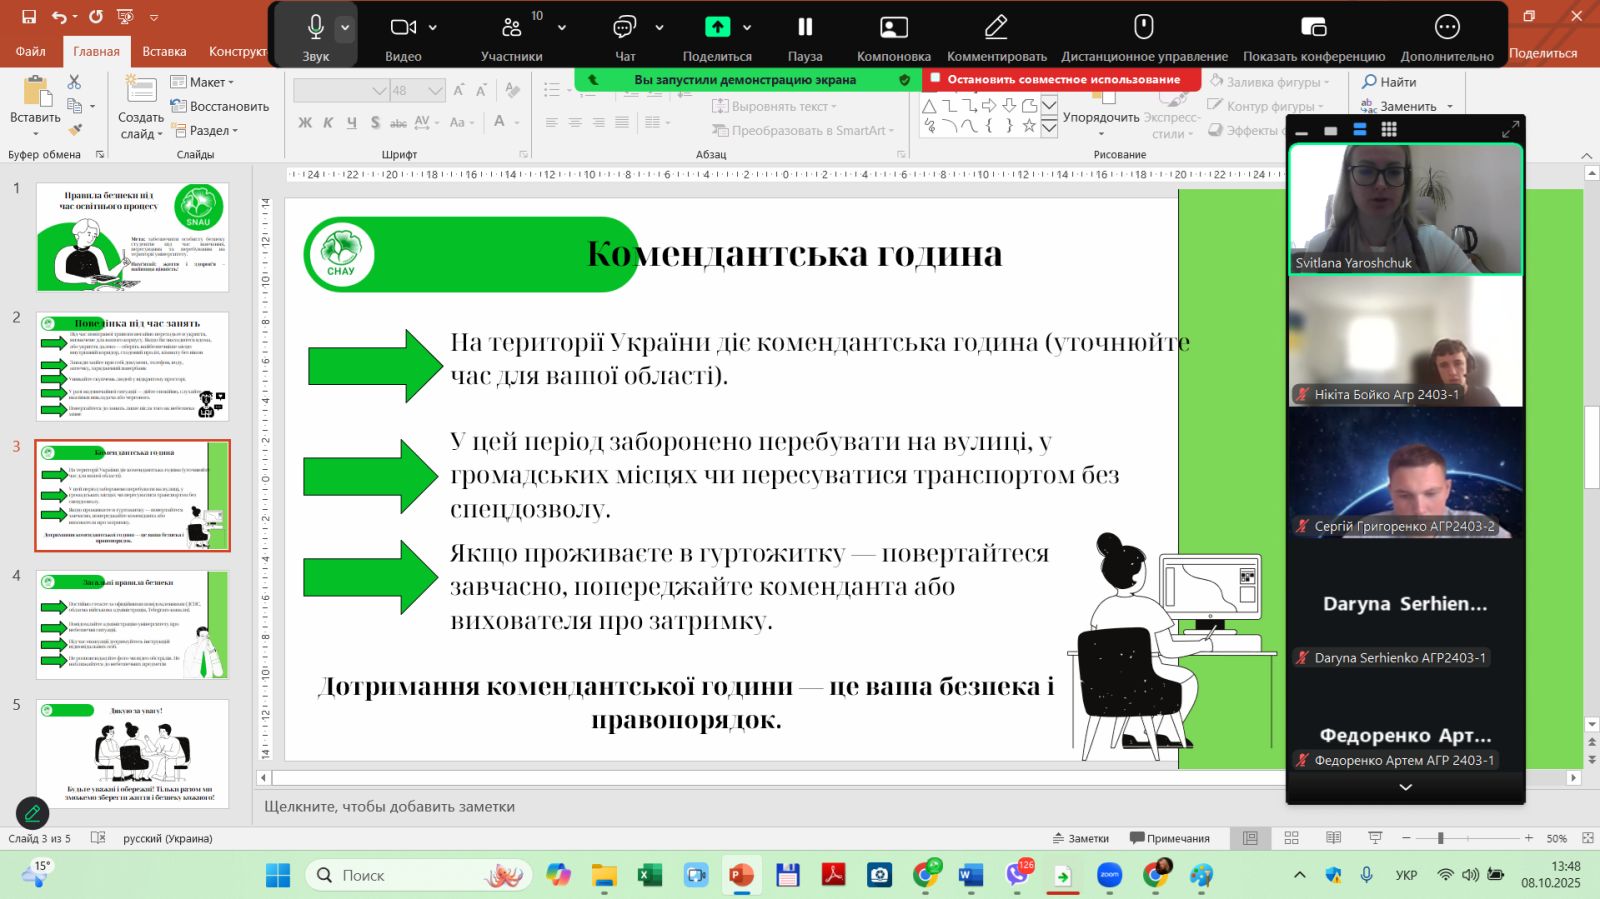1600x899 pixels.
Task: Expand the audio options arrow beside Звук
Action: pyautogui.click(x=345, y=28)
